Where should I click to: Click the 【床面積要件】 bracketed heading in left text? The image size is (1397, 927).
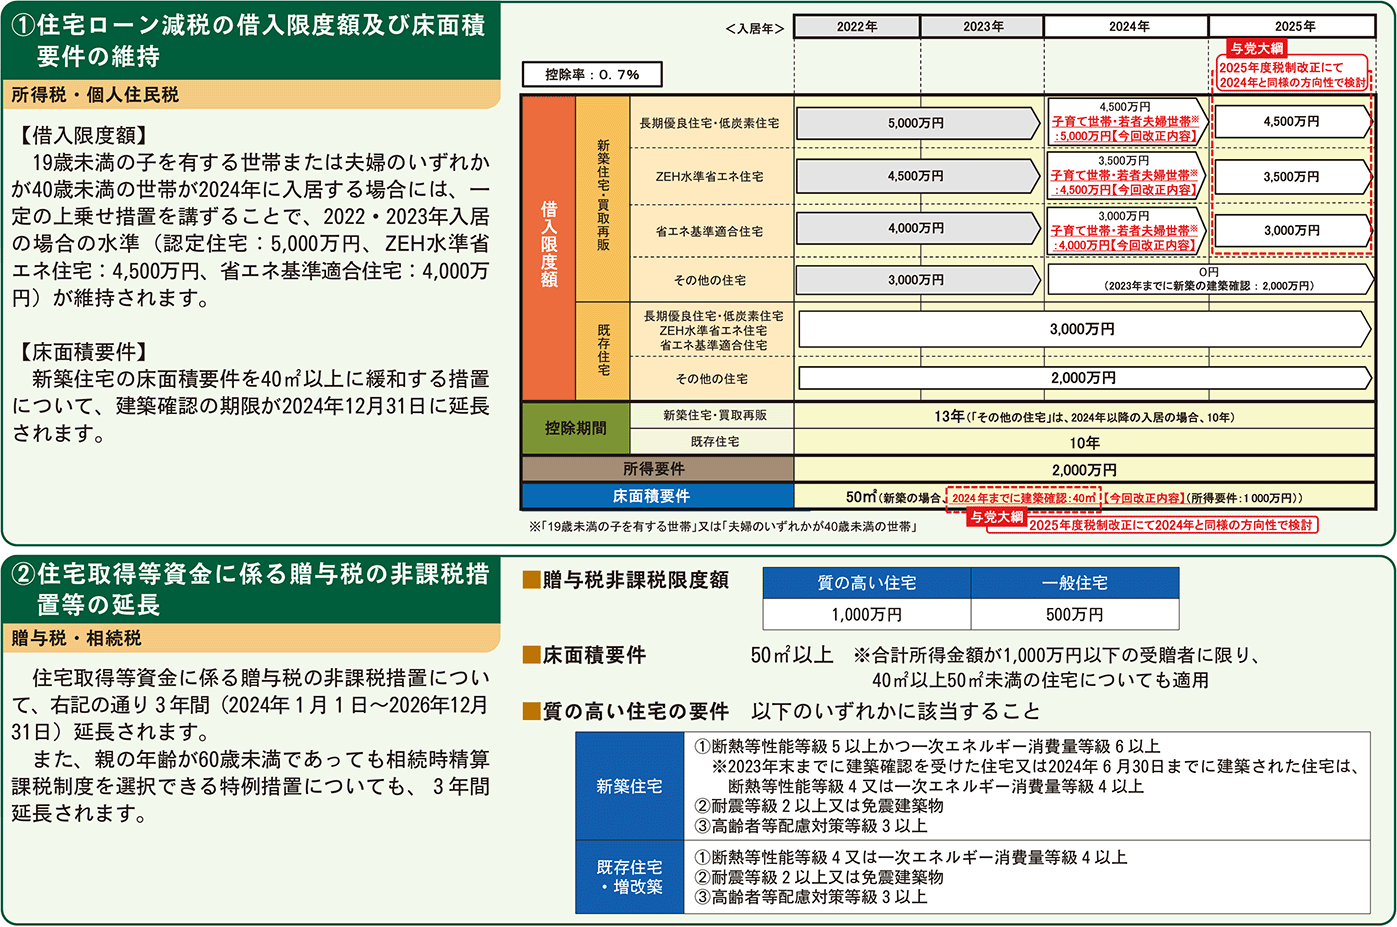(x=83, y=352)
